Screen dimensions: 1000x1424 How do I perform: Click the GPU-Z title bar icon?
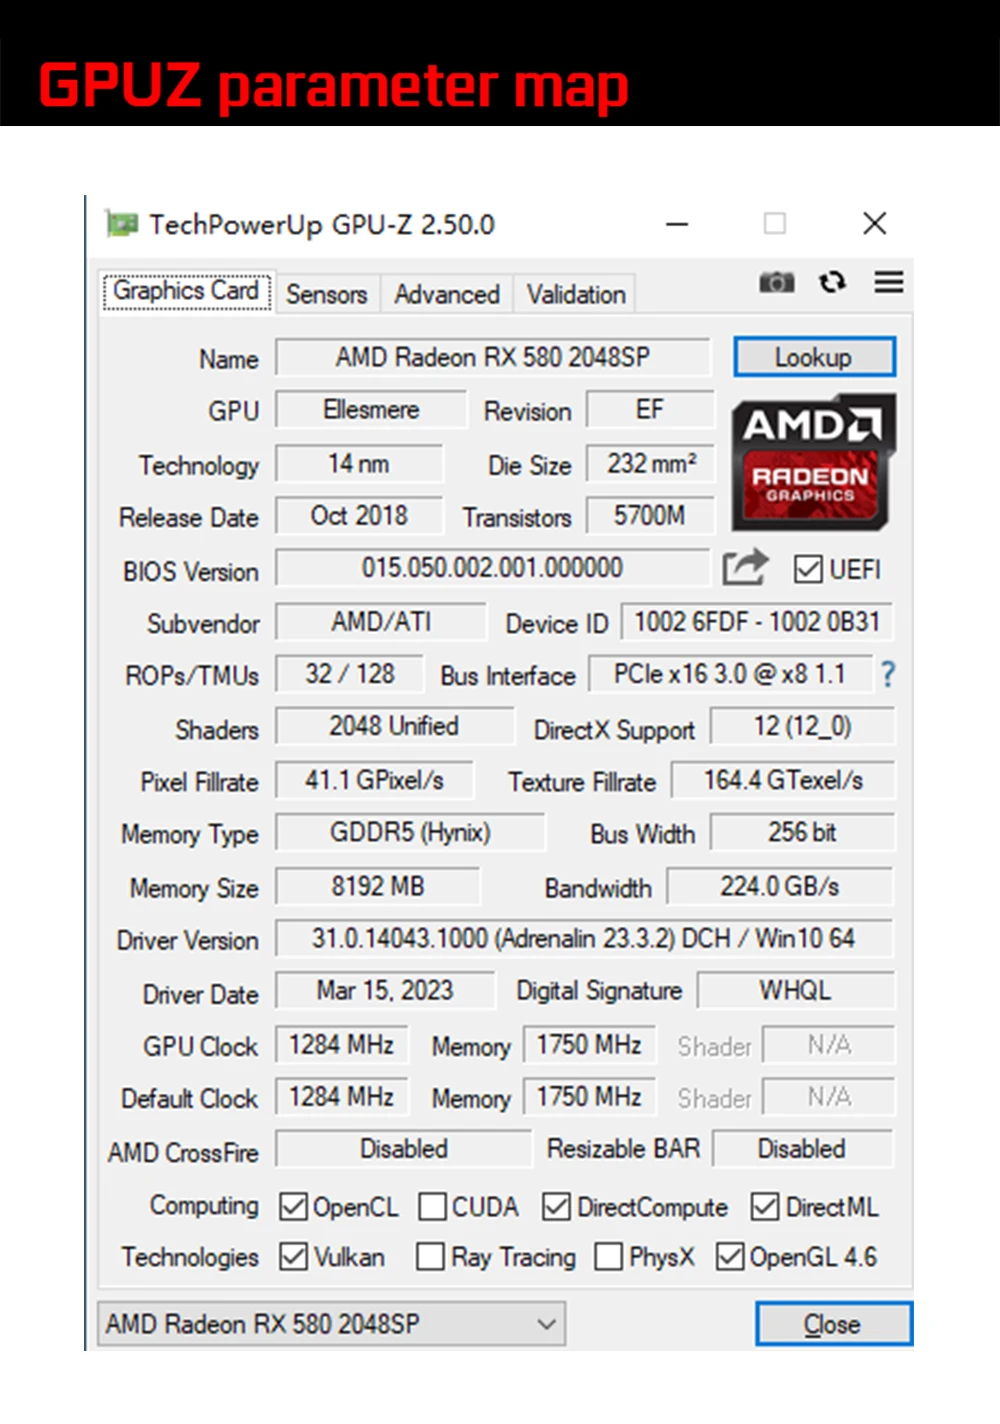pos(121,224)
